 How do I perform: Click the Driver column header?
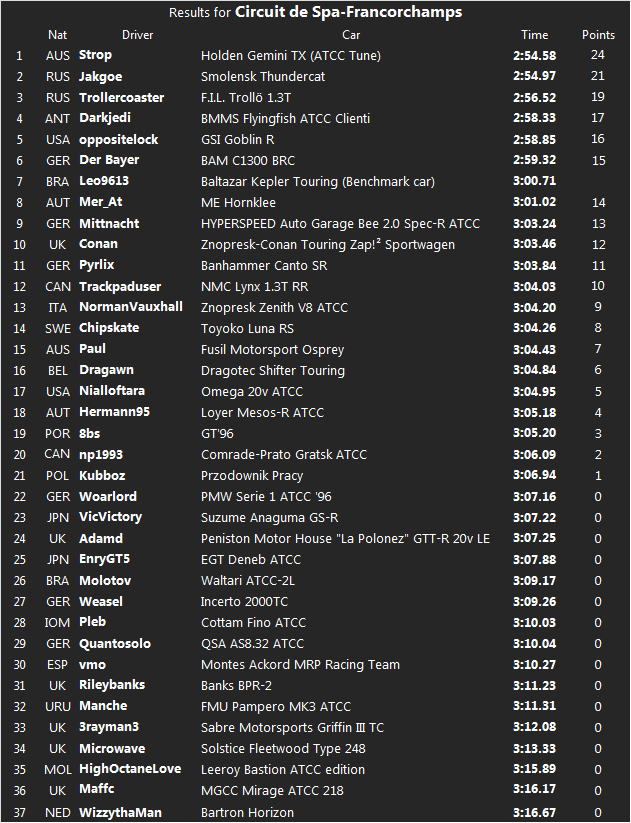click(x=138, y=35)
